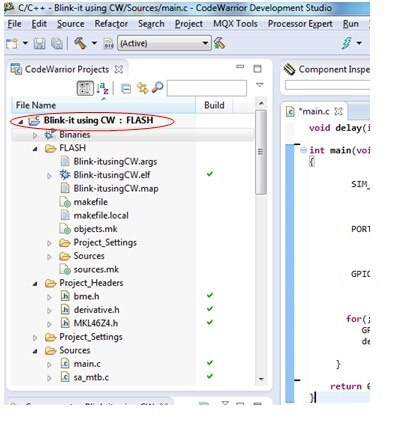Open the Project menu
The image size is (394, 425).
tap(189, 24)
